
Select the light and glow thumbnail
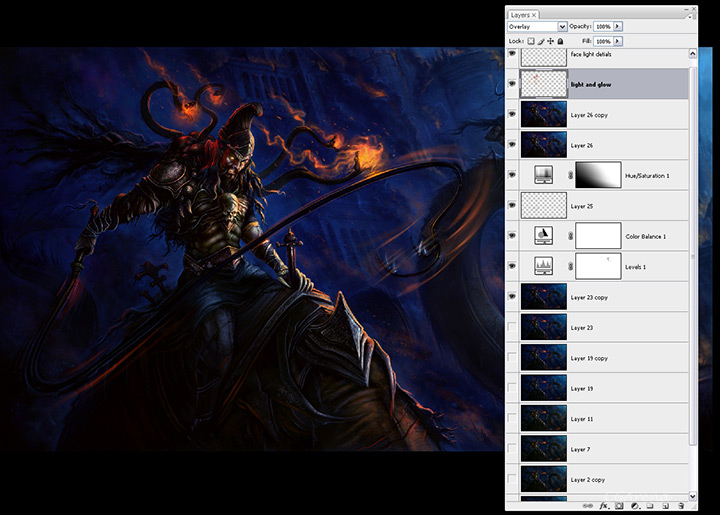tap(544, 84)
